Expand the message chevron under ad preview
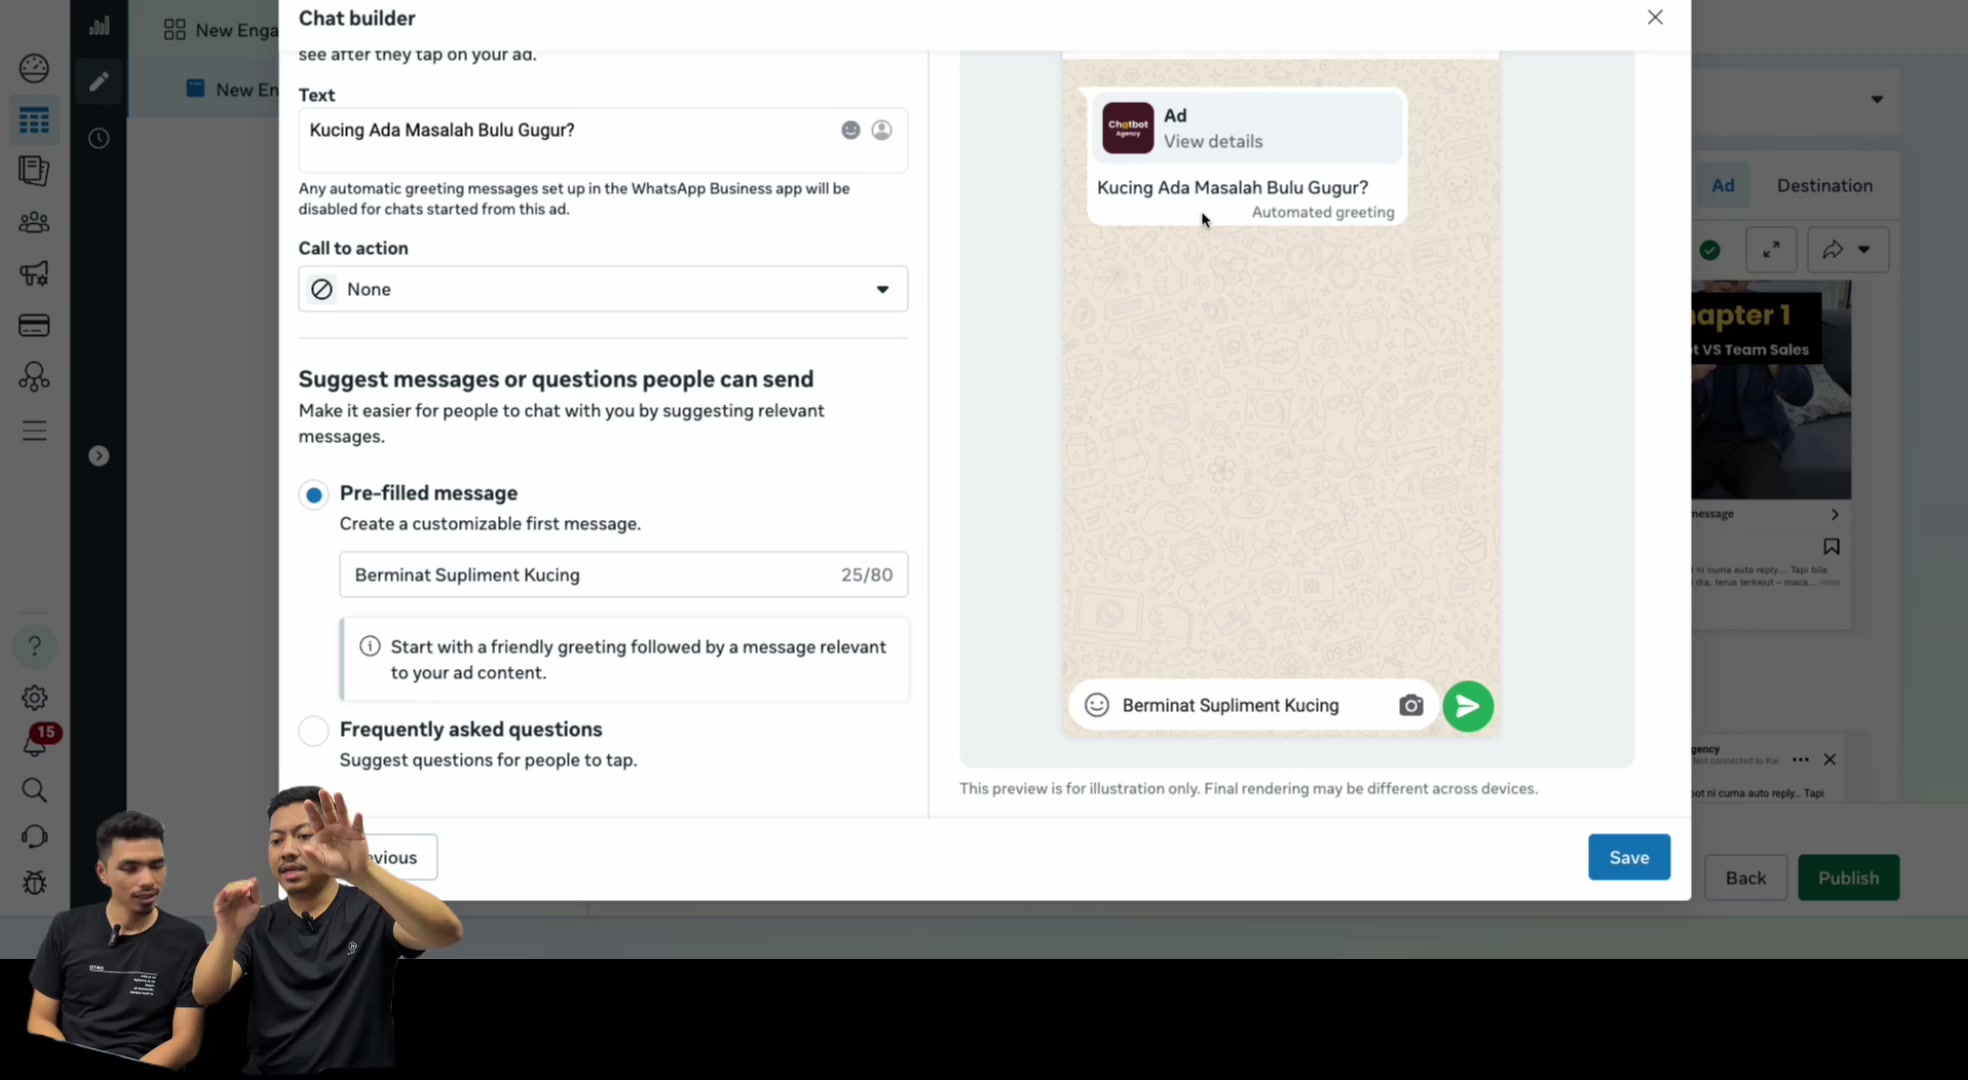 (1834, 514)
